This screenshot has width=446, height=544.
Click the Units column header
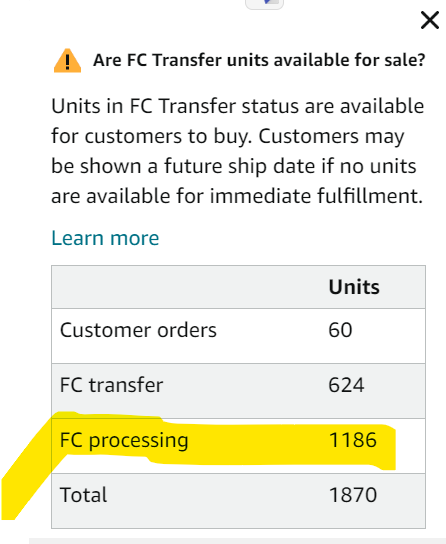pyautogui.click(x=354, y=287)
